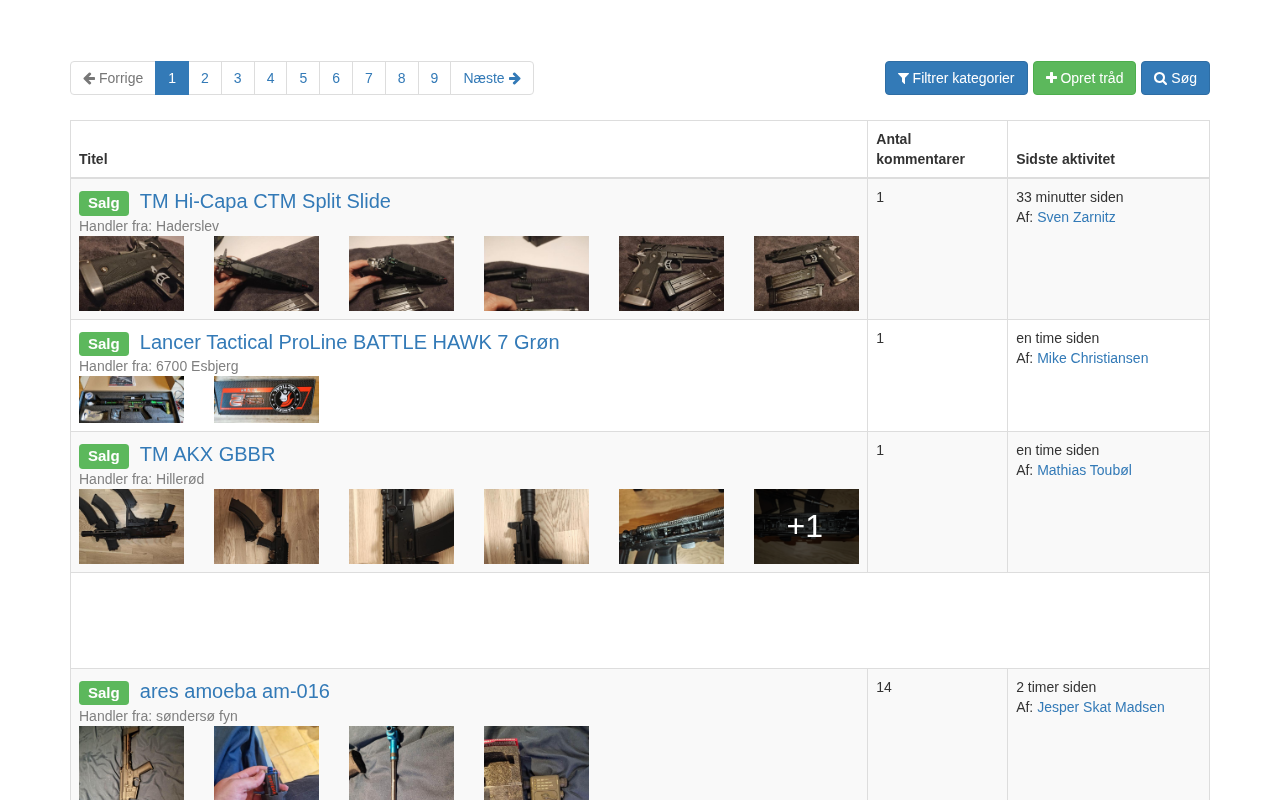Go to pagination page 5
Image resolution: width=1280 pixels, height=800 pixels.
click(x=303, y=78)
